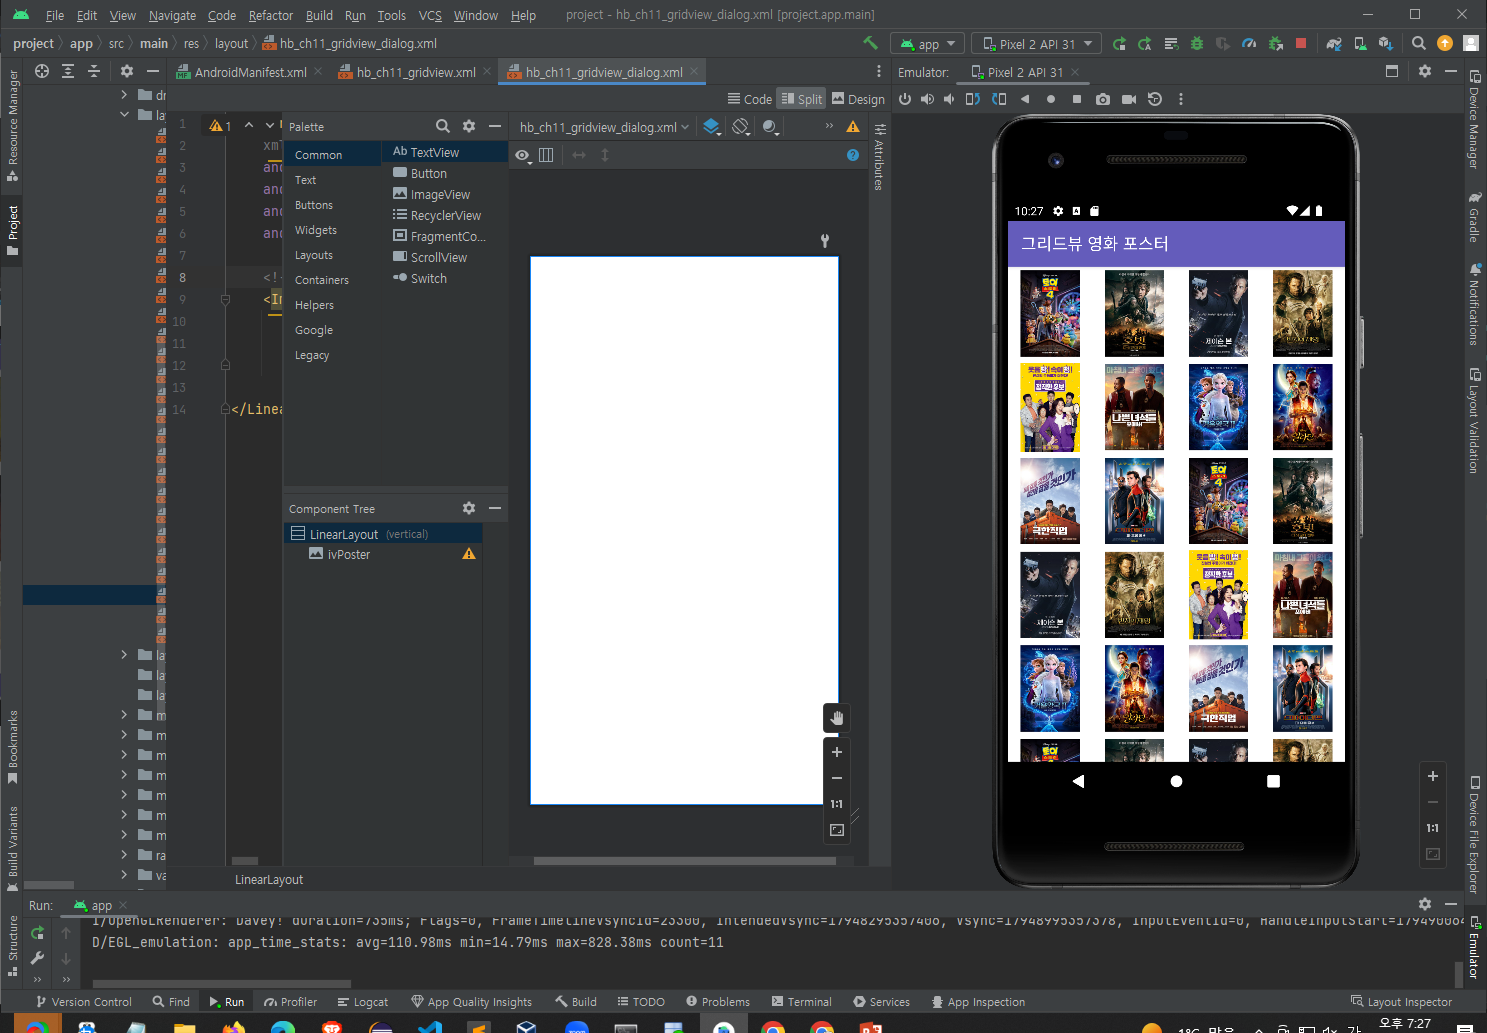The width and height of the screenshot is (1487, 1033).
Task: Open the Refactor menu
Action: [x=271, y=15]
